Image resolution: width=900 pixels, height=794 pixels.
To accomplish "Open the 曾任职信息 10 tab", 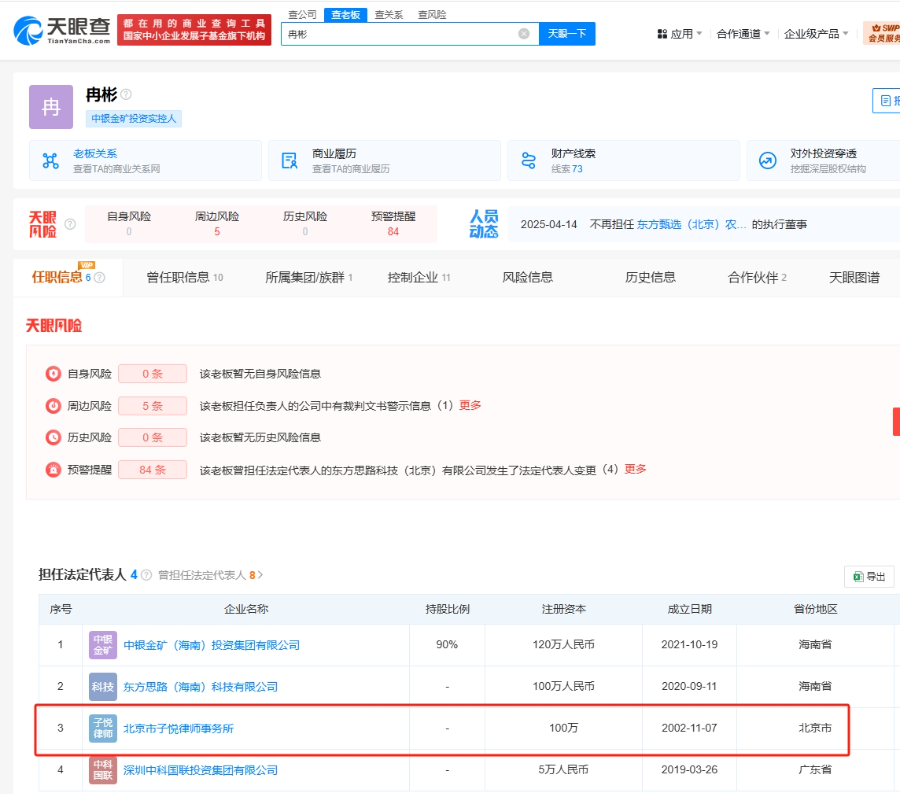I will pyautogui.click(x=185, y=278).
